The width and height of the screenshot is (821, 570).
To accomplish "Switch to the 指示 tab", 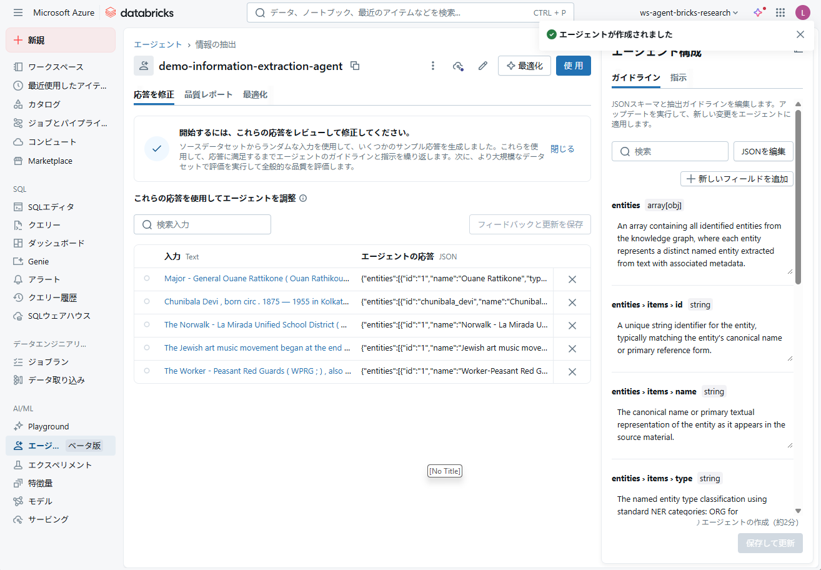I will tap(678, 78).
